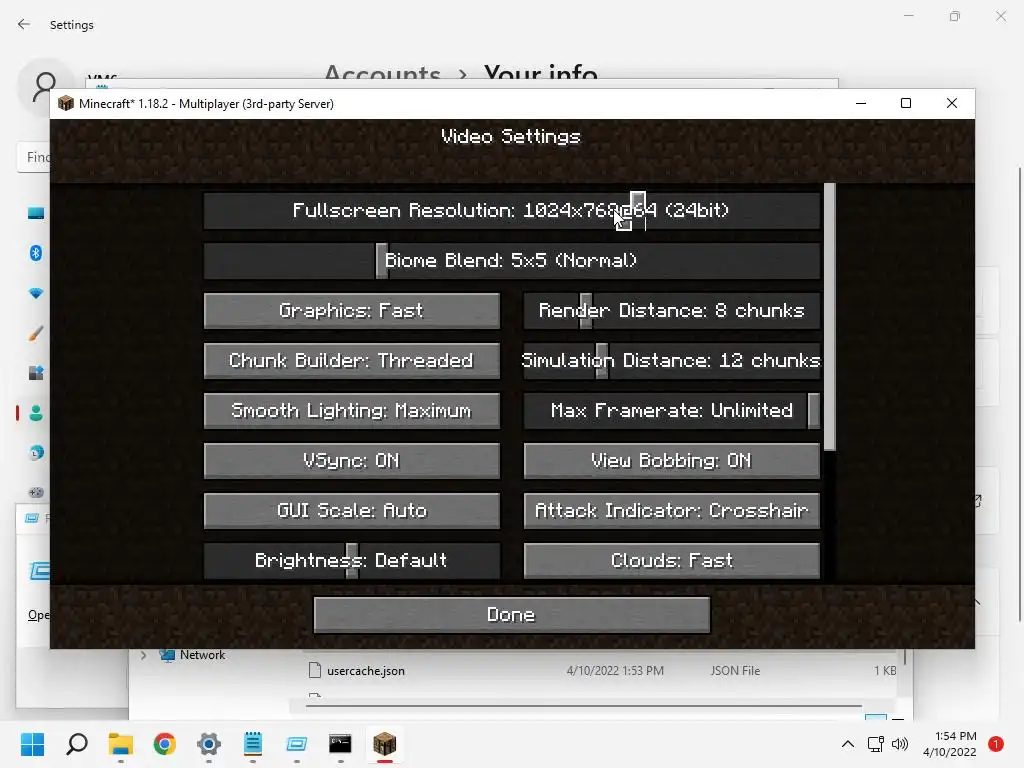The image size is (1024, 768).
Task: Go back in Settings window
Action: (24, 24)
